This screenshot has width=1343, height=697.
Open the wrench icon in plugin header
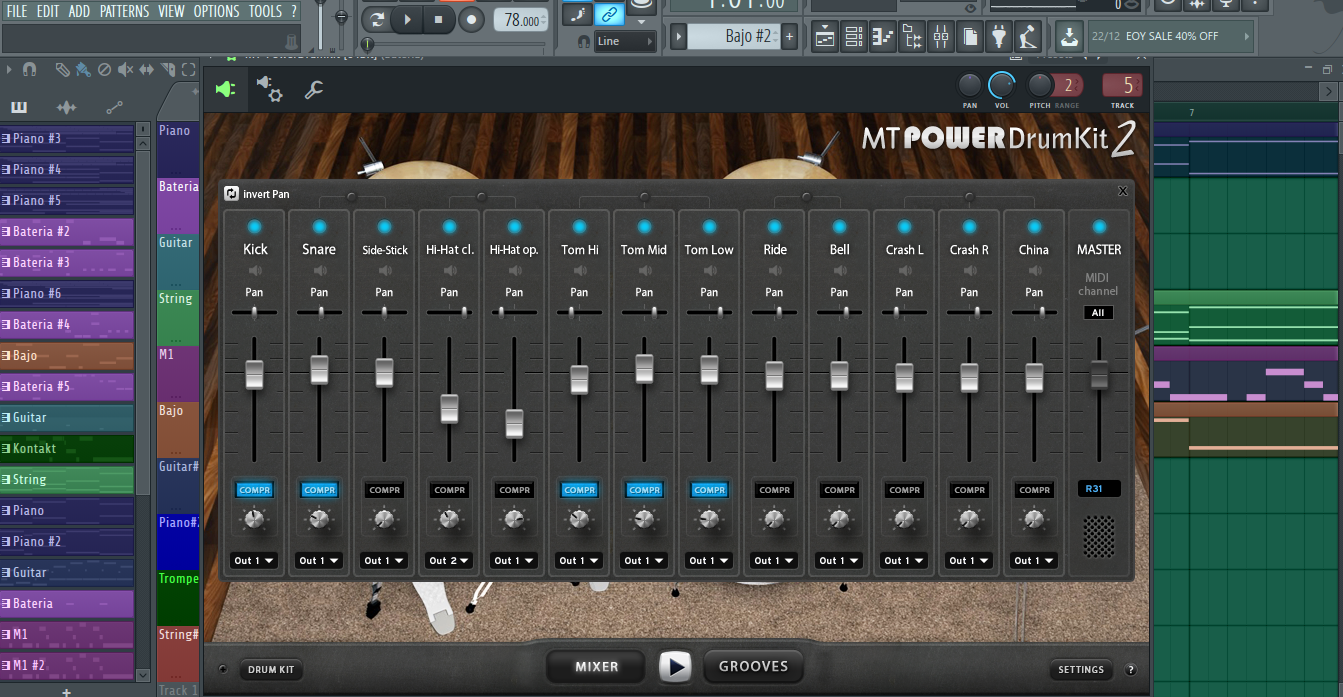[x=314, y=90]
